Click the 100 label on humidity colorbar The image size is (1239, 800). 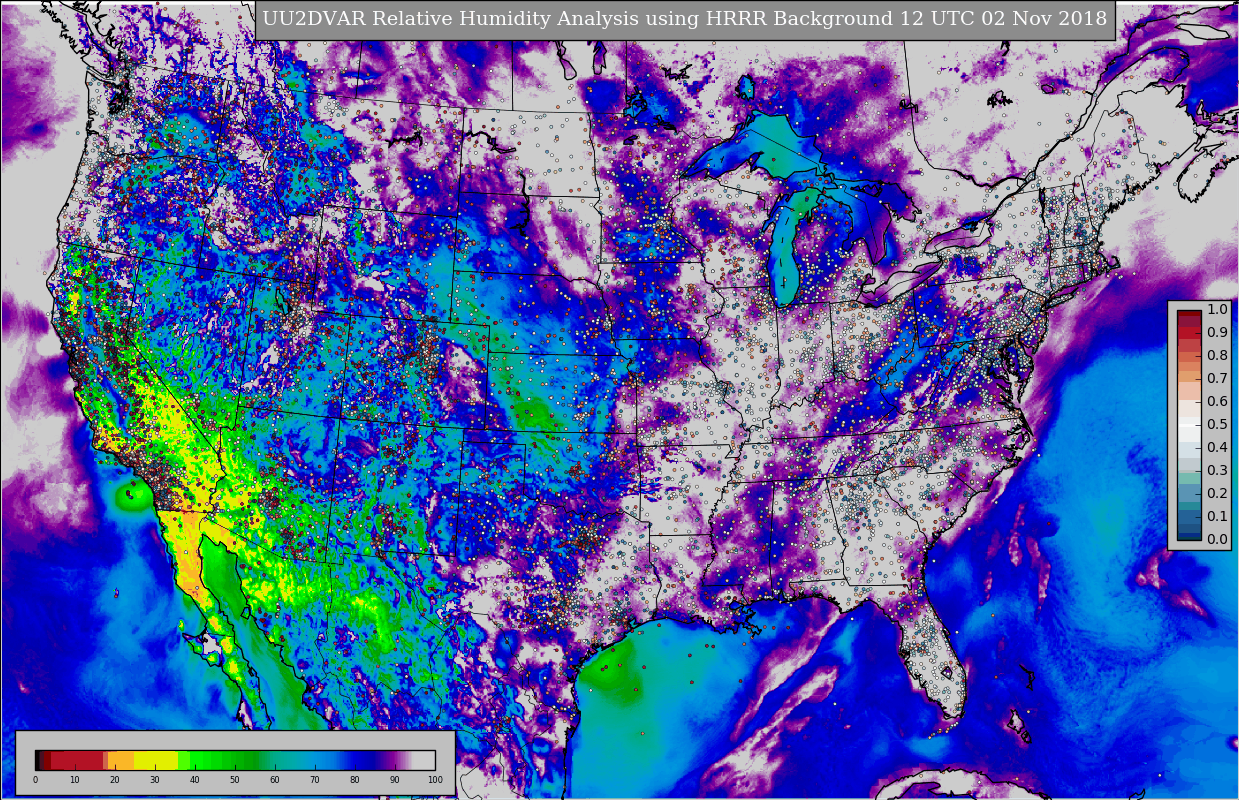(x=435, y=780)
